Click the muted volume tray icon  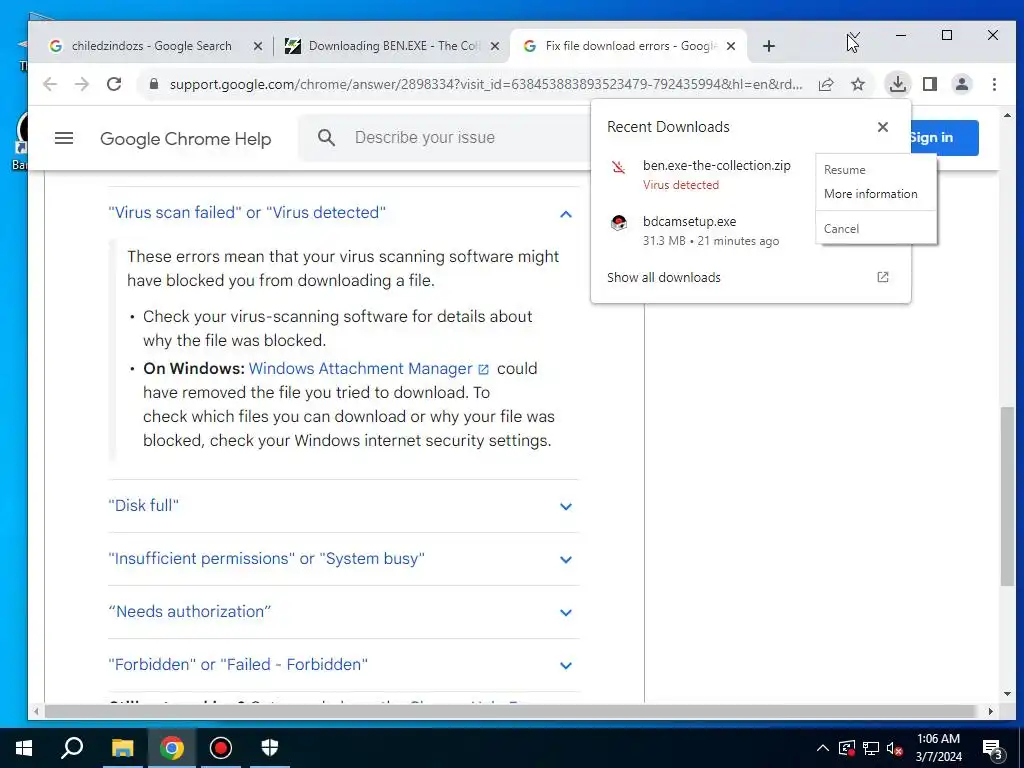tap(895, 748)
